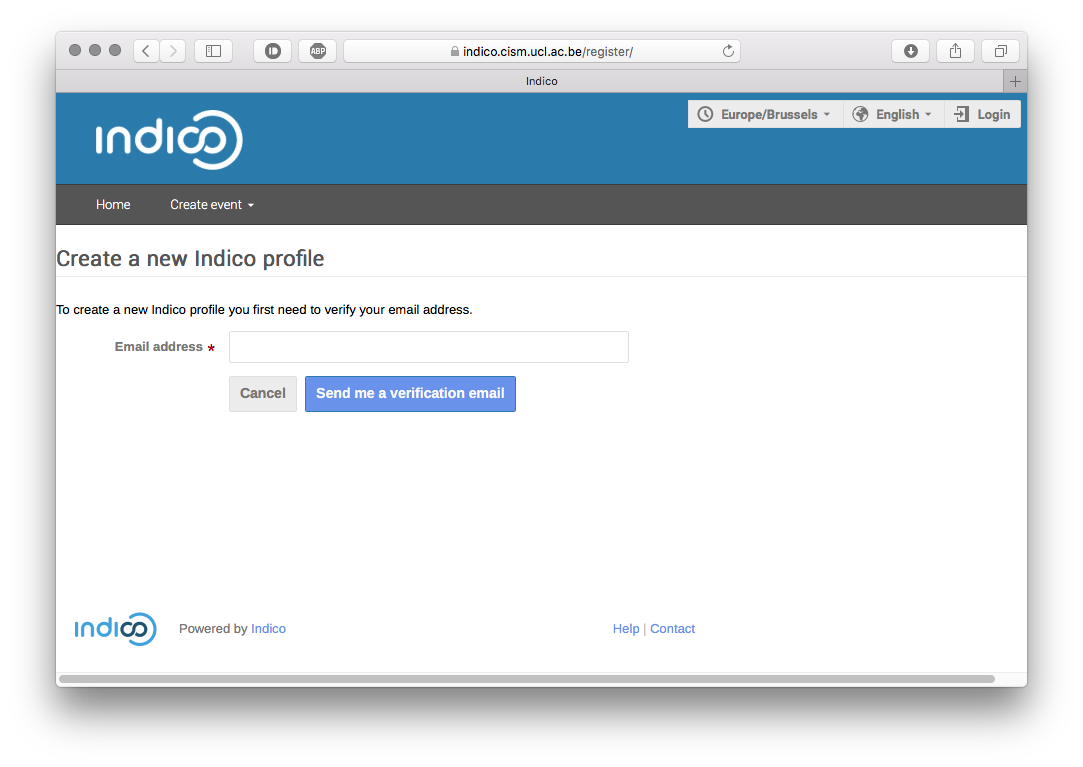The width and height of the screenshot is (1083, 767).
Task: Open the Europe/Brussels timezone dropdown
Action: pos(764,115)
